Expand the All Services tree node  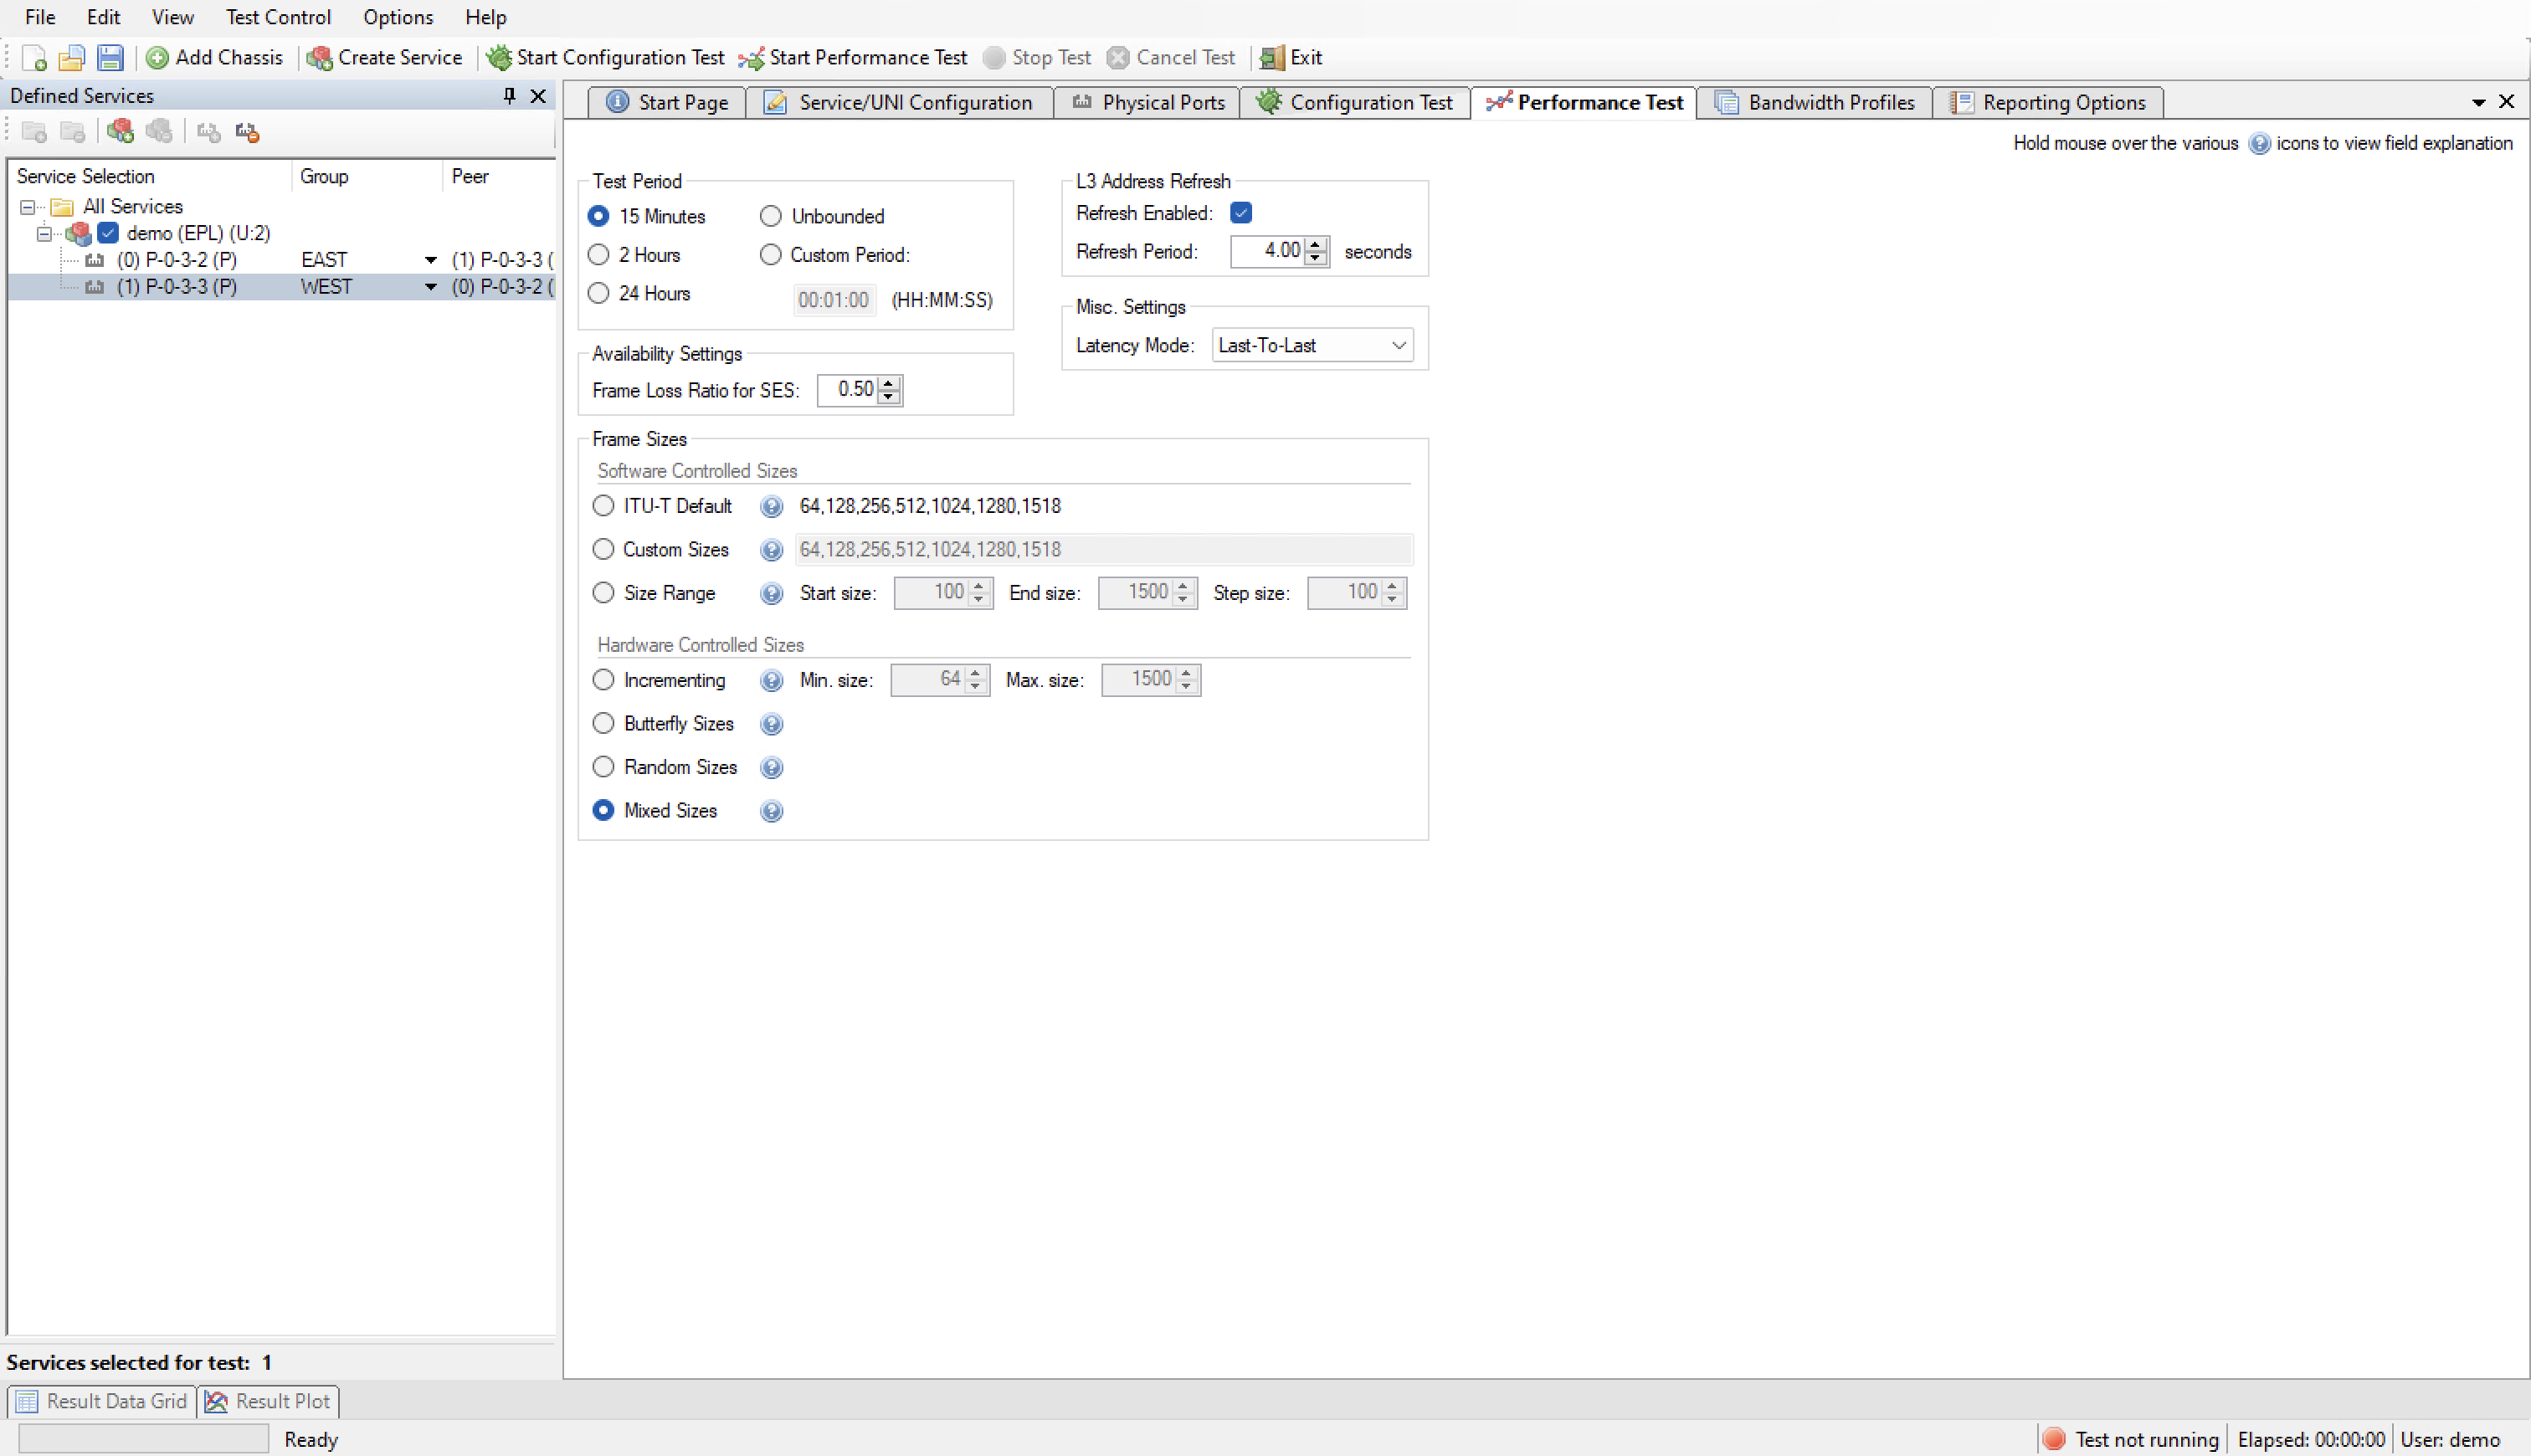[x=24, y=205]
